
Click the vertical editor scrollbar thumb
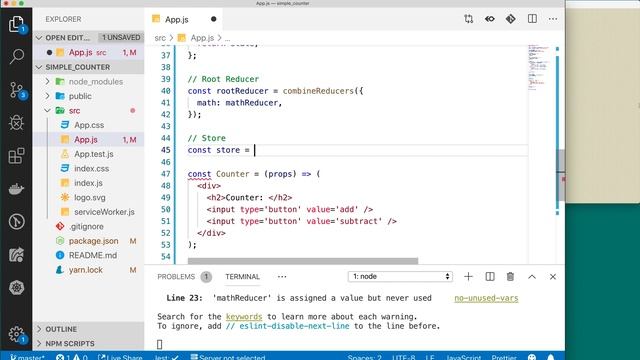561,175
